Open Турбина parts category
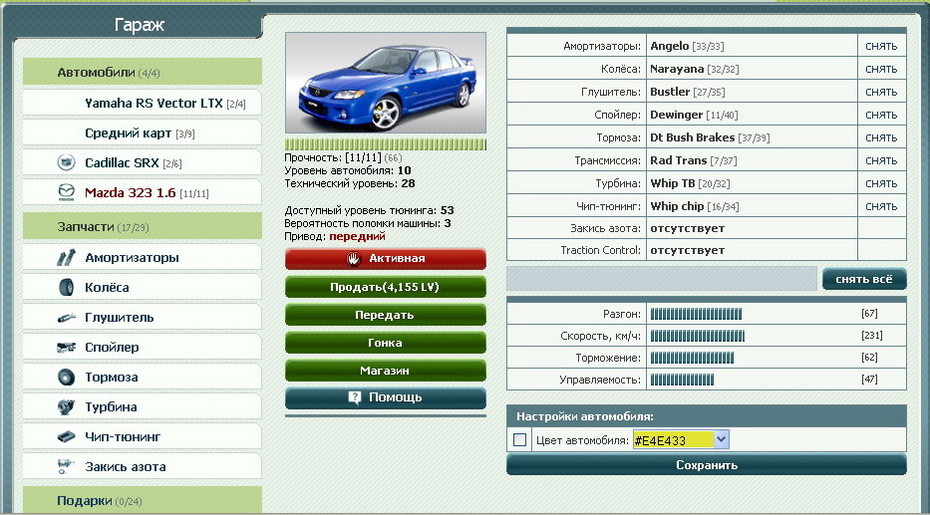Screen dimensions: 930x515 142,406
